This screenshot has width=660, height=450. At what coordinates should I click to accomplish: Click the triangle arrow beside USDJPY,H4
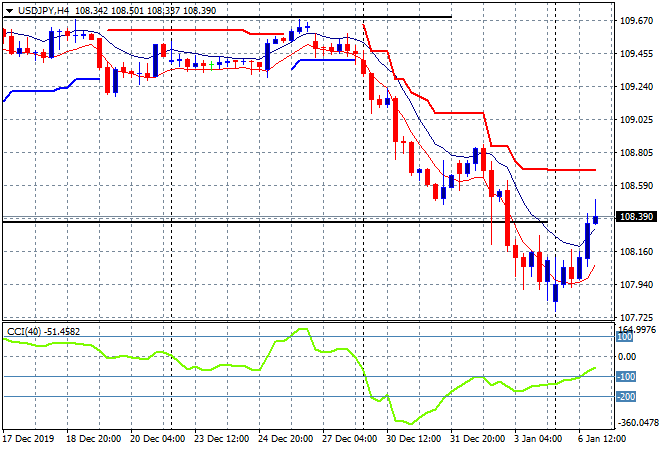coord(10,9)
